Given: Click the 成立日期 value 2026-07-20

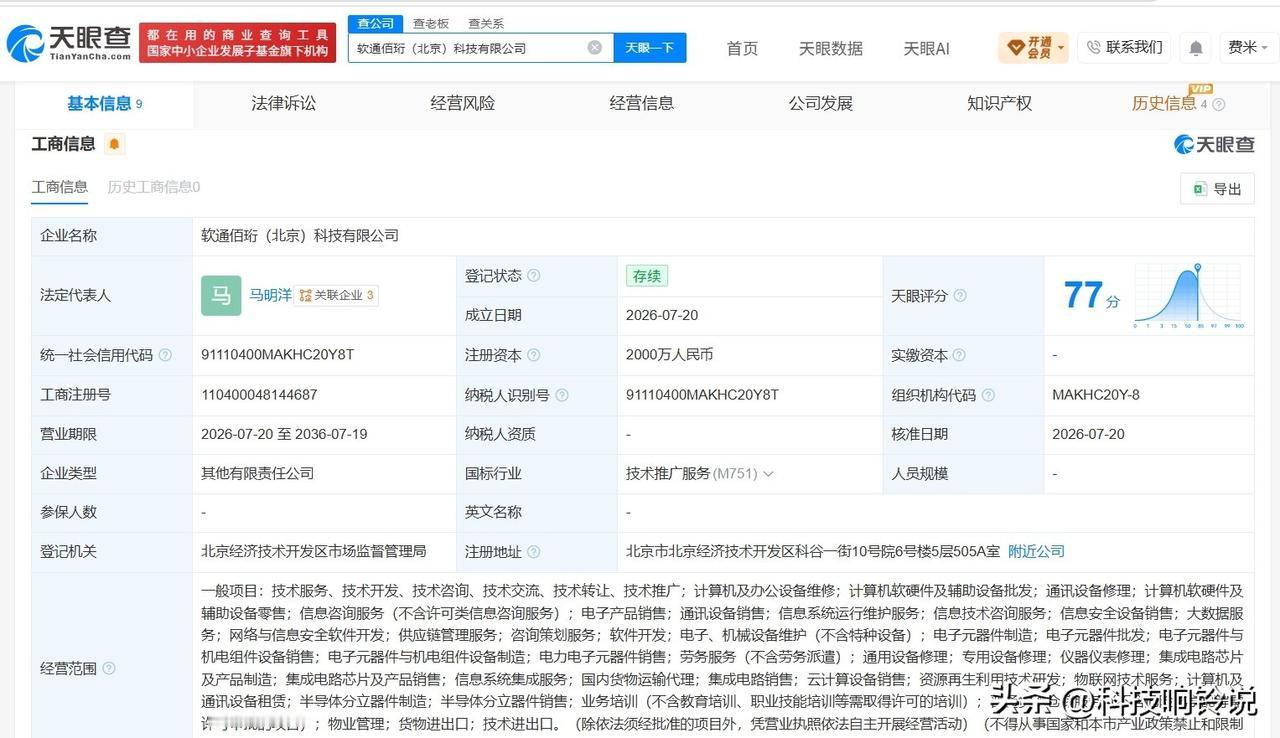Looking at the screenshot, I should (x=662, y=315).
